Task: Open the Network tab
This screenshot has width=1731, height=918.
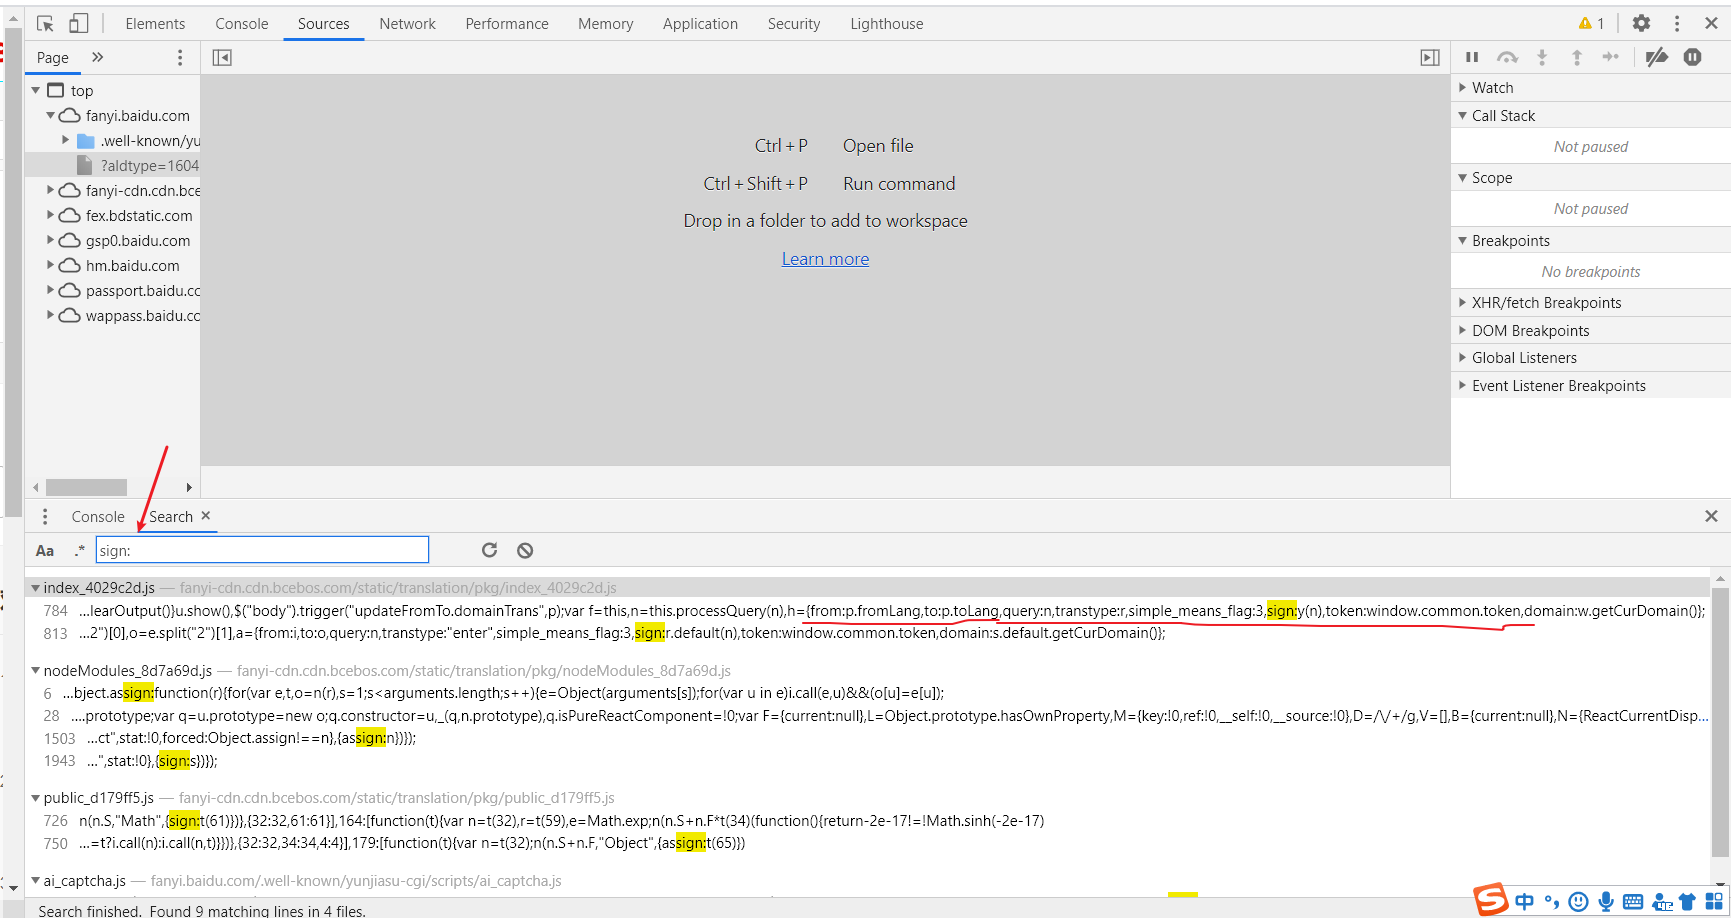Action: click(x=407, y=24)
